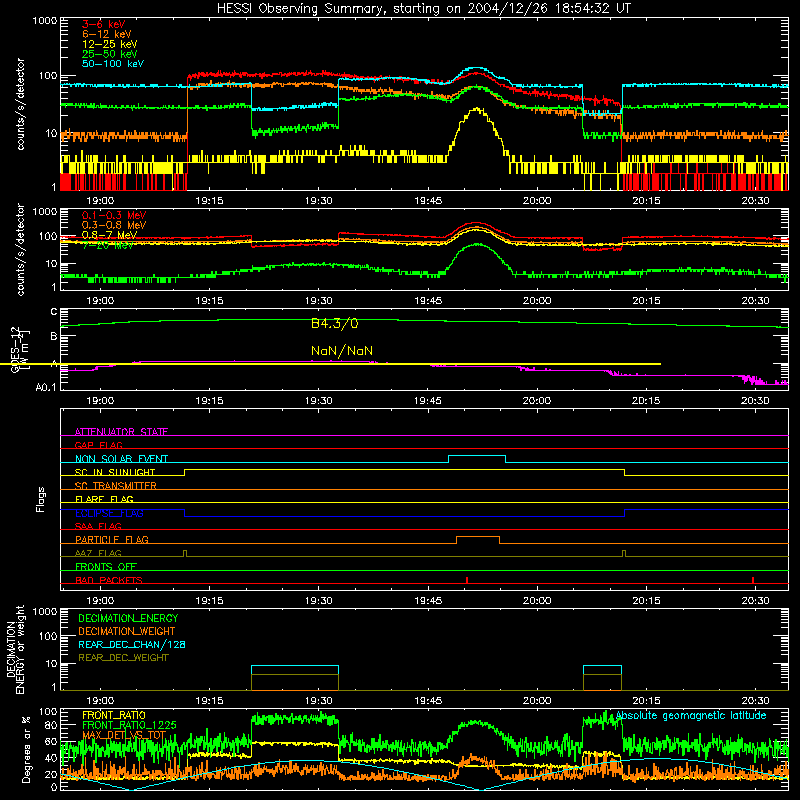Image resolution: width=800 pixels, height=800 pixels.
Task: Select the SC_IN_SUNLIGHT flag label
Action: coord(115,472)
